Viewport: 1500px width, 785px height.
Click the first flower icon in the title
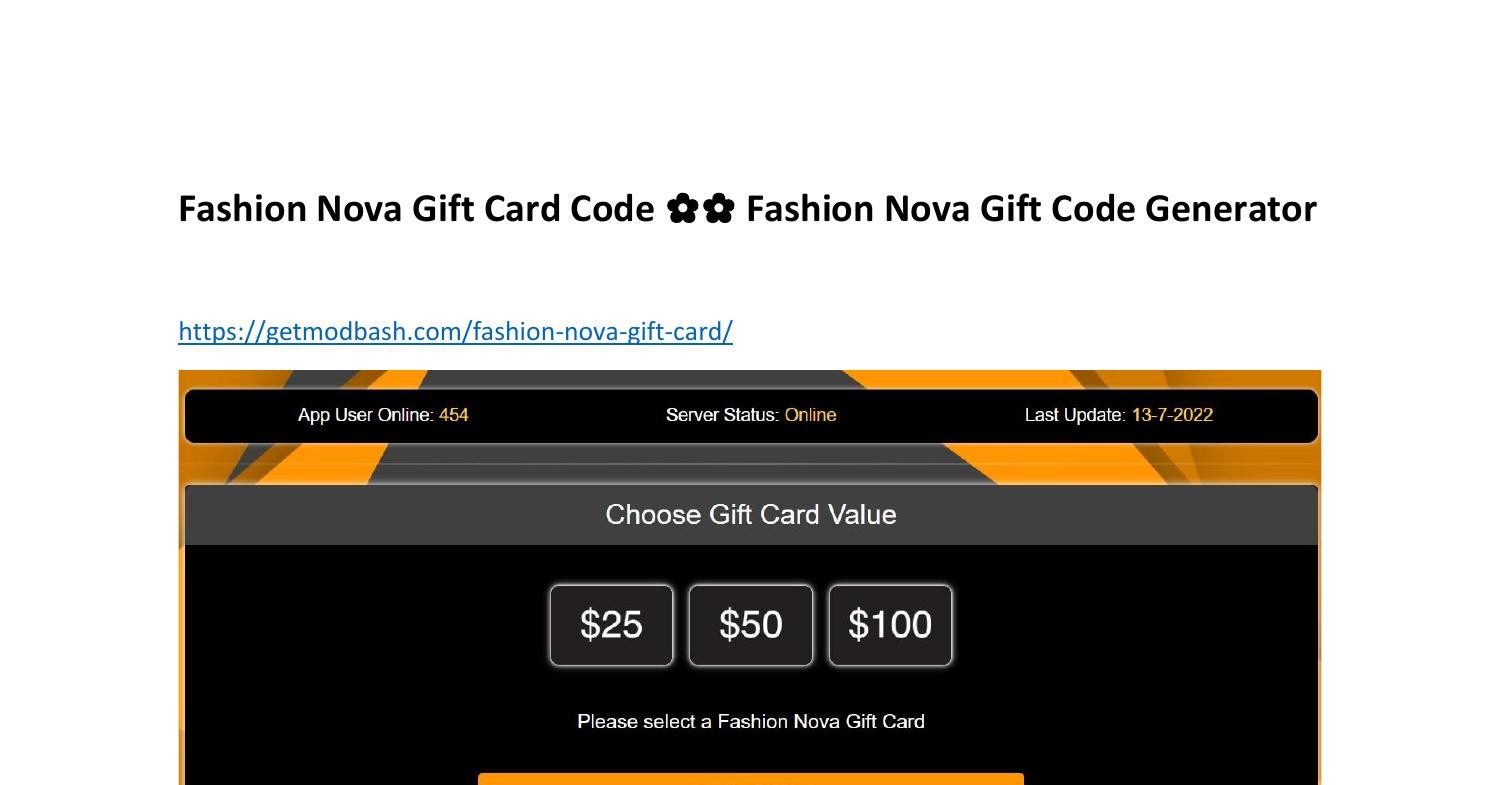coord(682,209)
